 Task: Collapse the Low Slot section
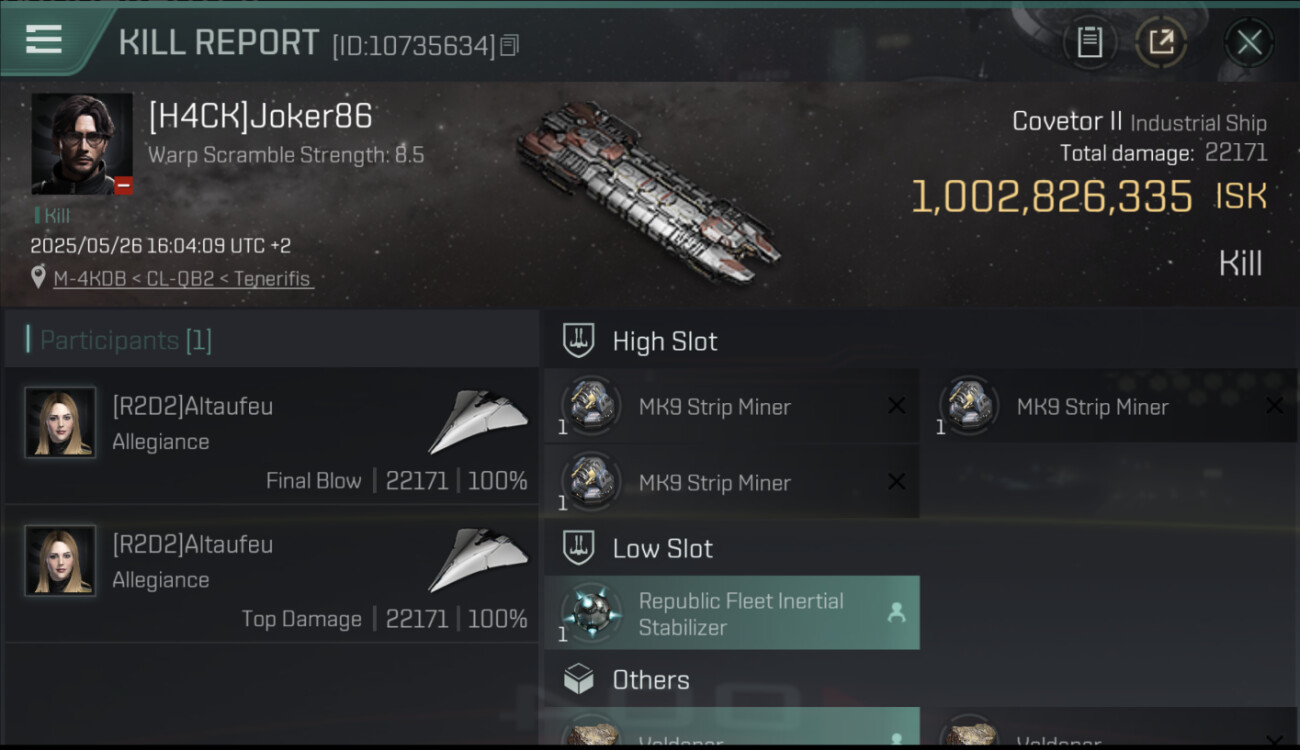pyautogui.click(x=662, y=548)
